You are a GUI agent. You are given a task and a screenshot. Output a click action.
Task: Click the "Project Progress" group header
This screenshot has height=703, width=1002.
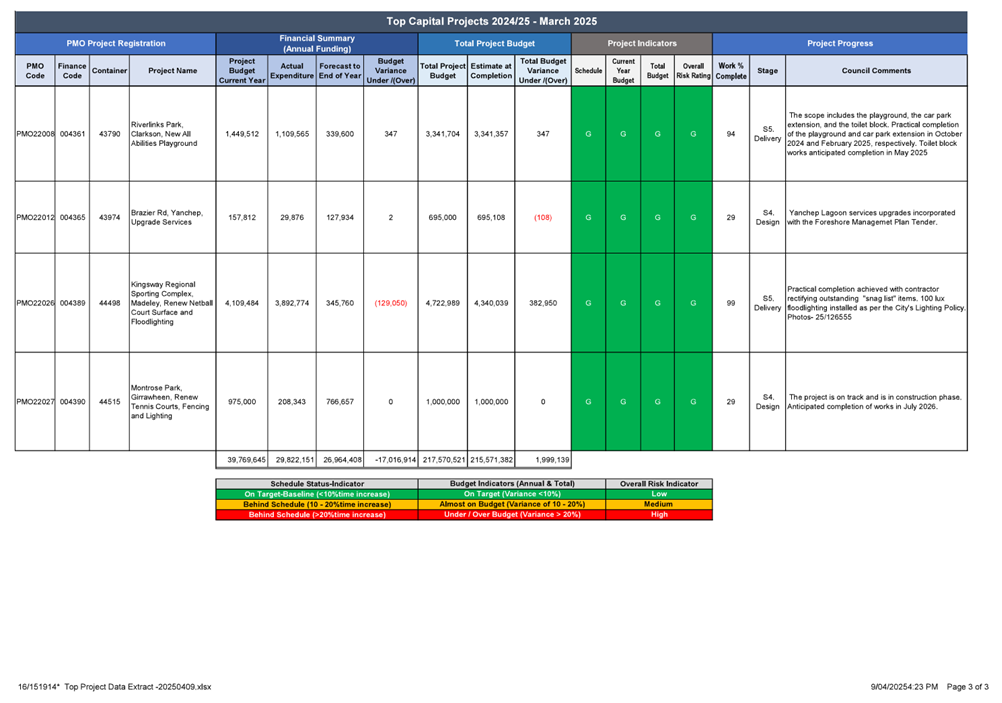pyautogui.click(x=840, y=43)
